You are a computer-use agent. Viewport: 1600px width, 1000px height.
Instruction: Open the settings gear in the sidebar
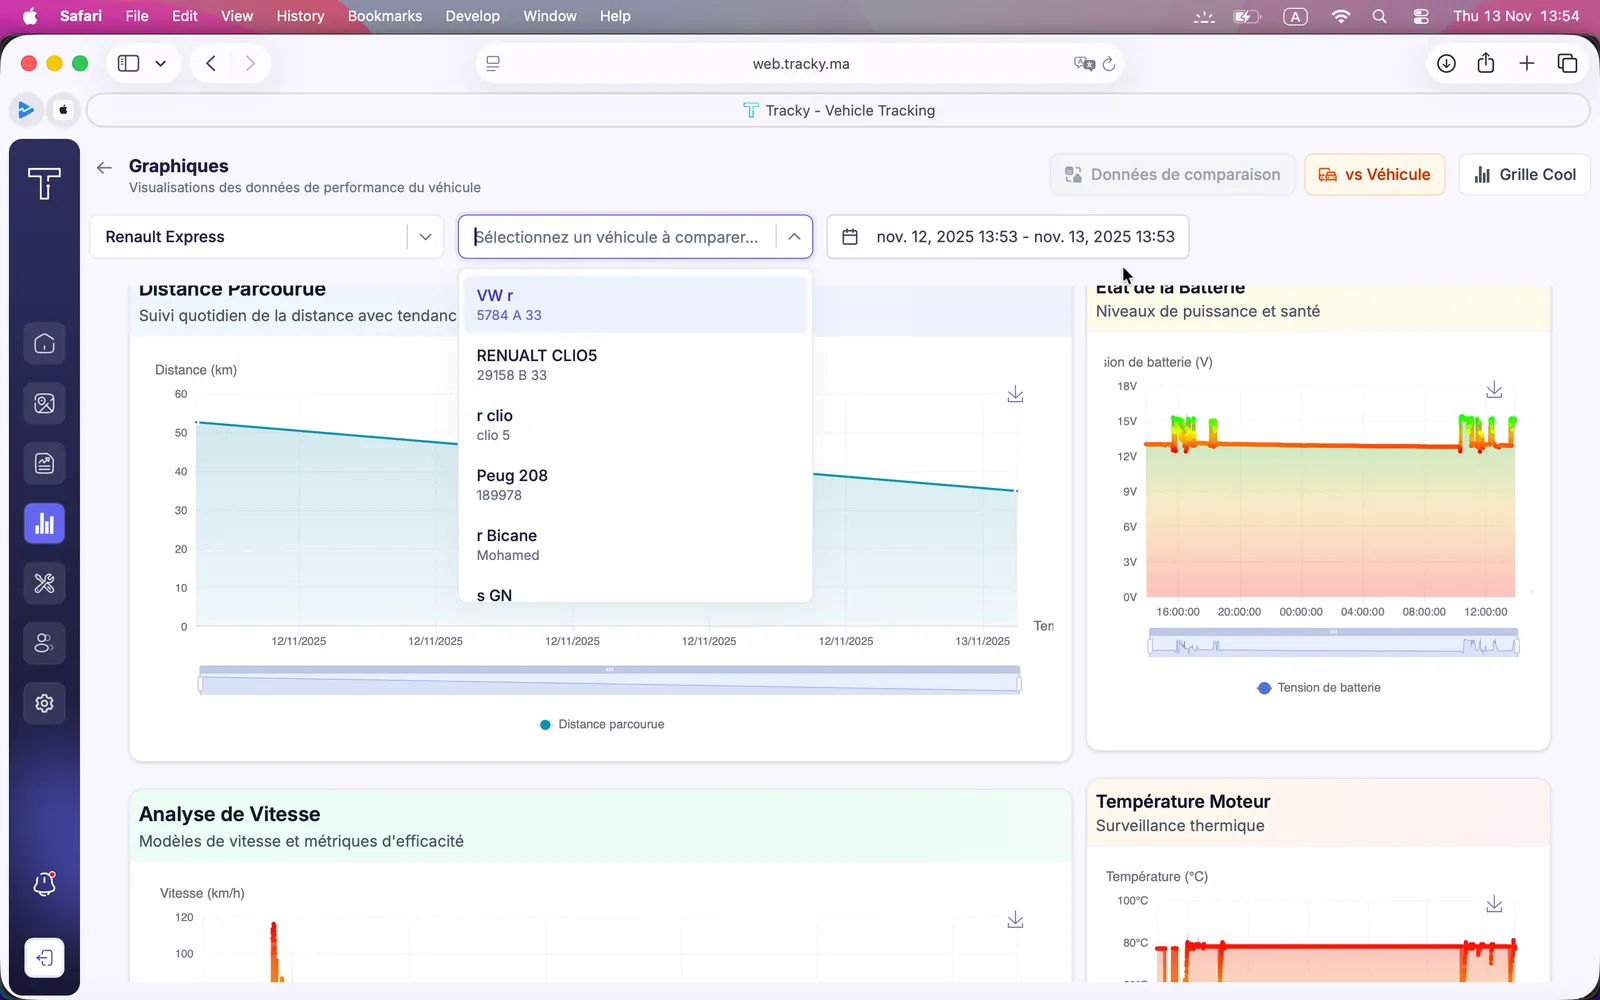pos(44,704)
